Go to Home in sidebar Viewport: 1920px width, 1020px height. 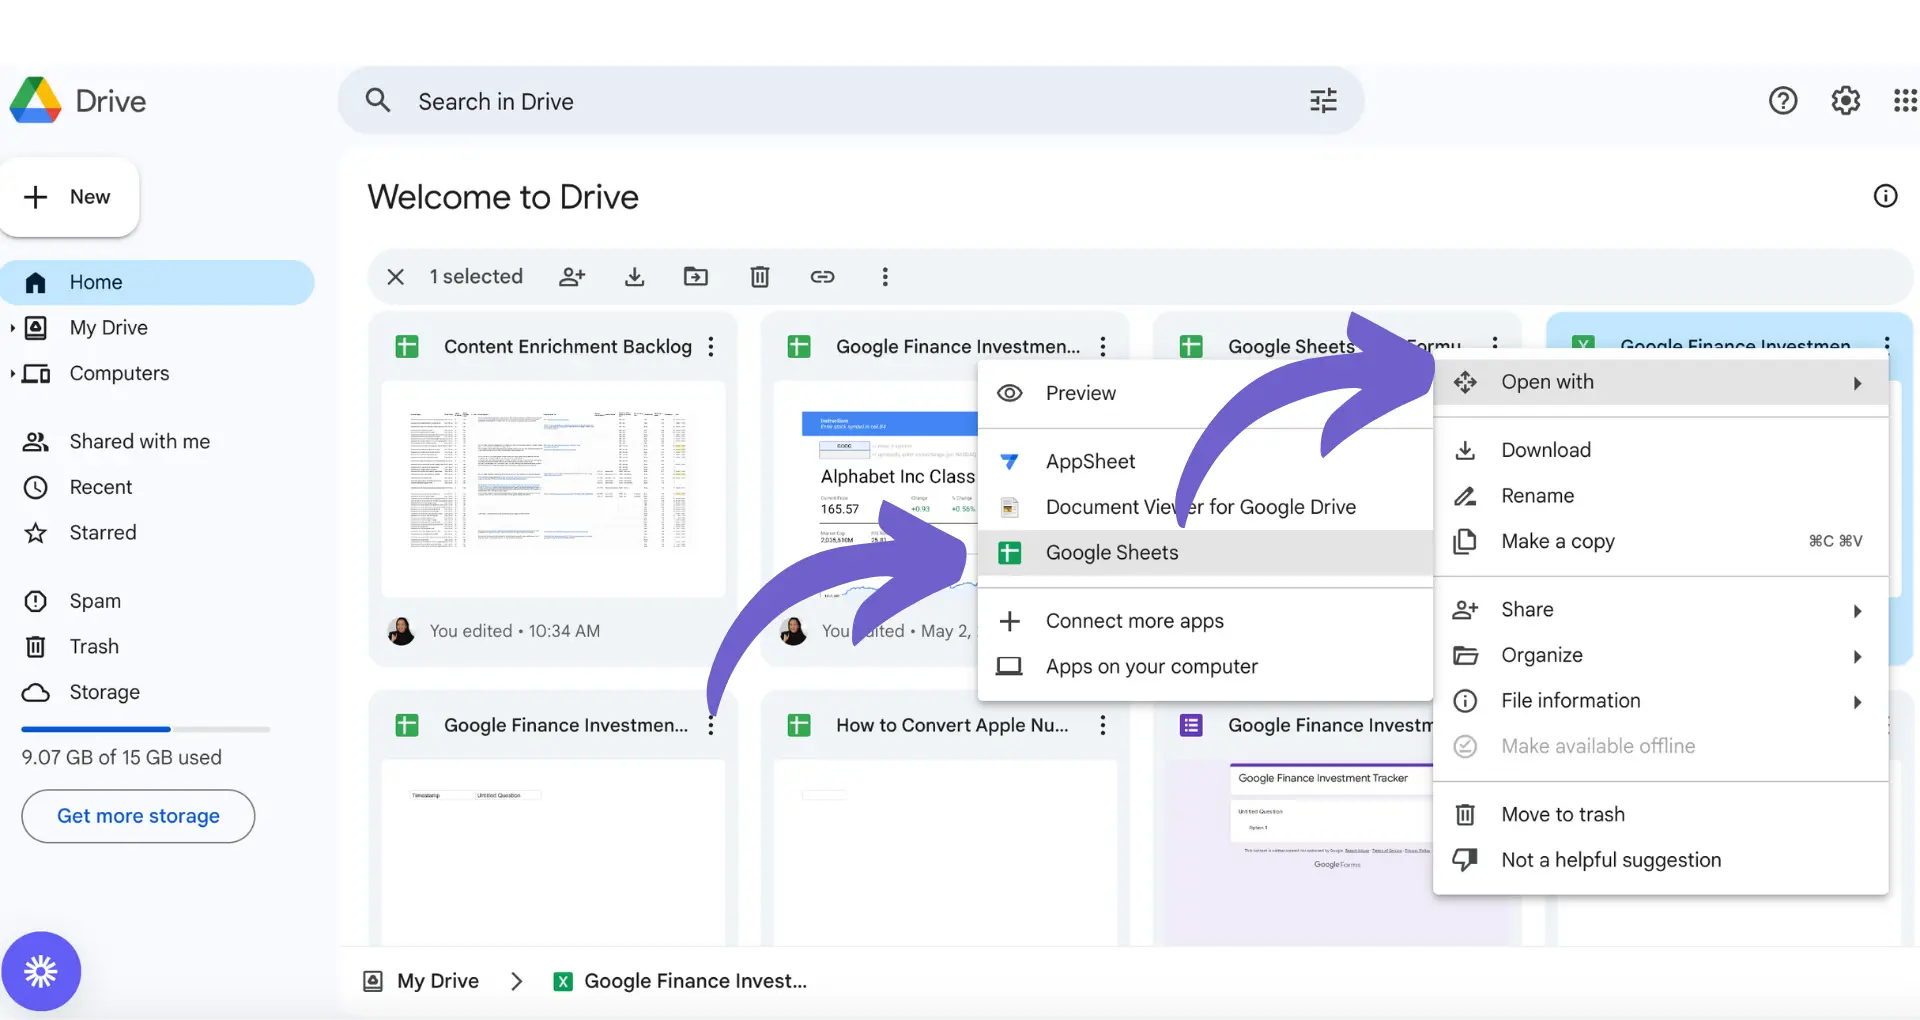point(157,283)
